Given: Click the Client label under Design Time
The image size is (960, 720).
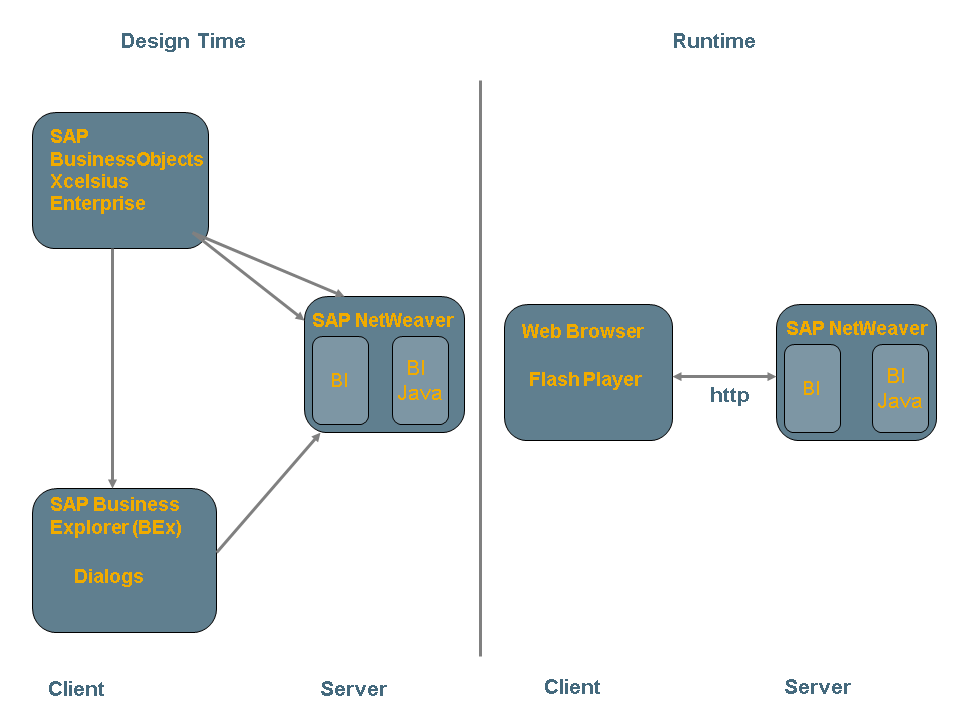Looking at the screenshot, I should click(76, 688).
